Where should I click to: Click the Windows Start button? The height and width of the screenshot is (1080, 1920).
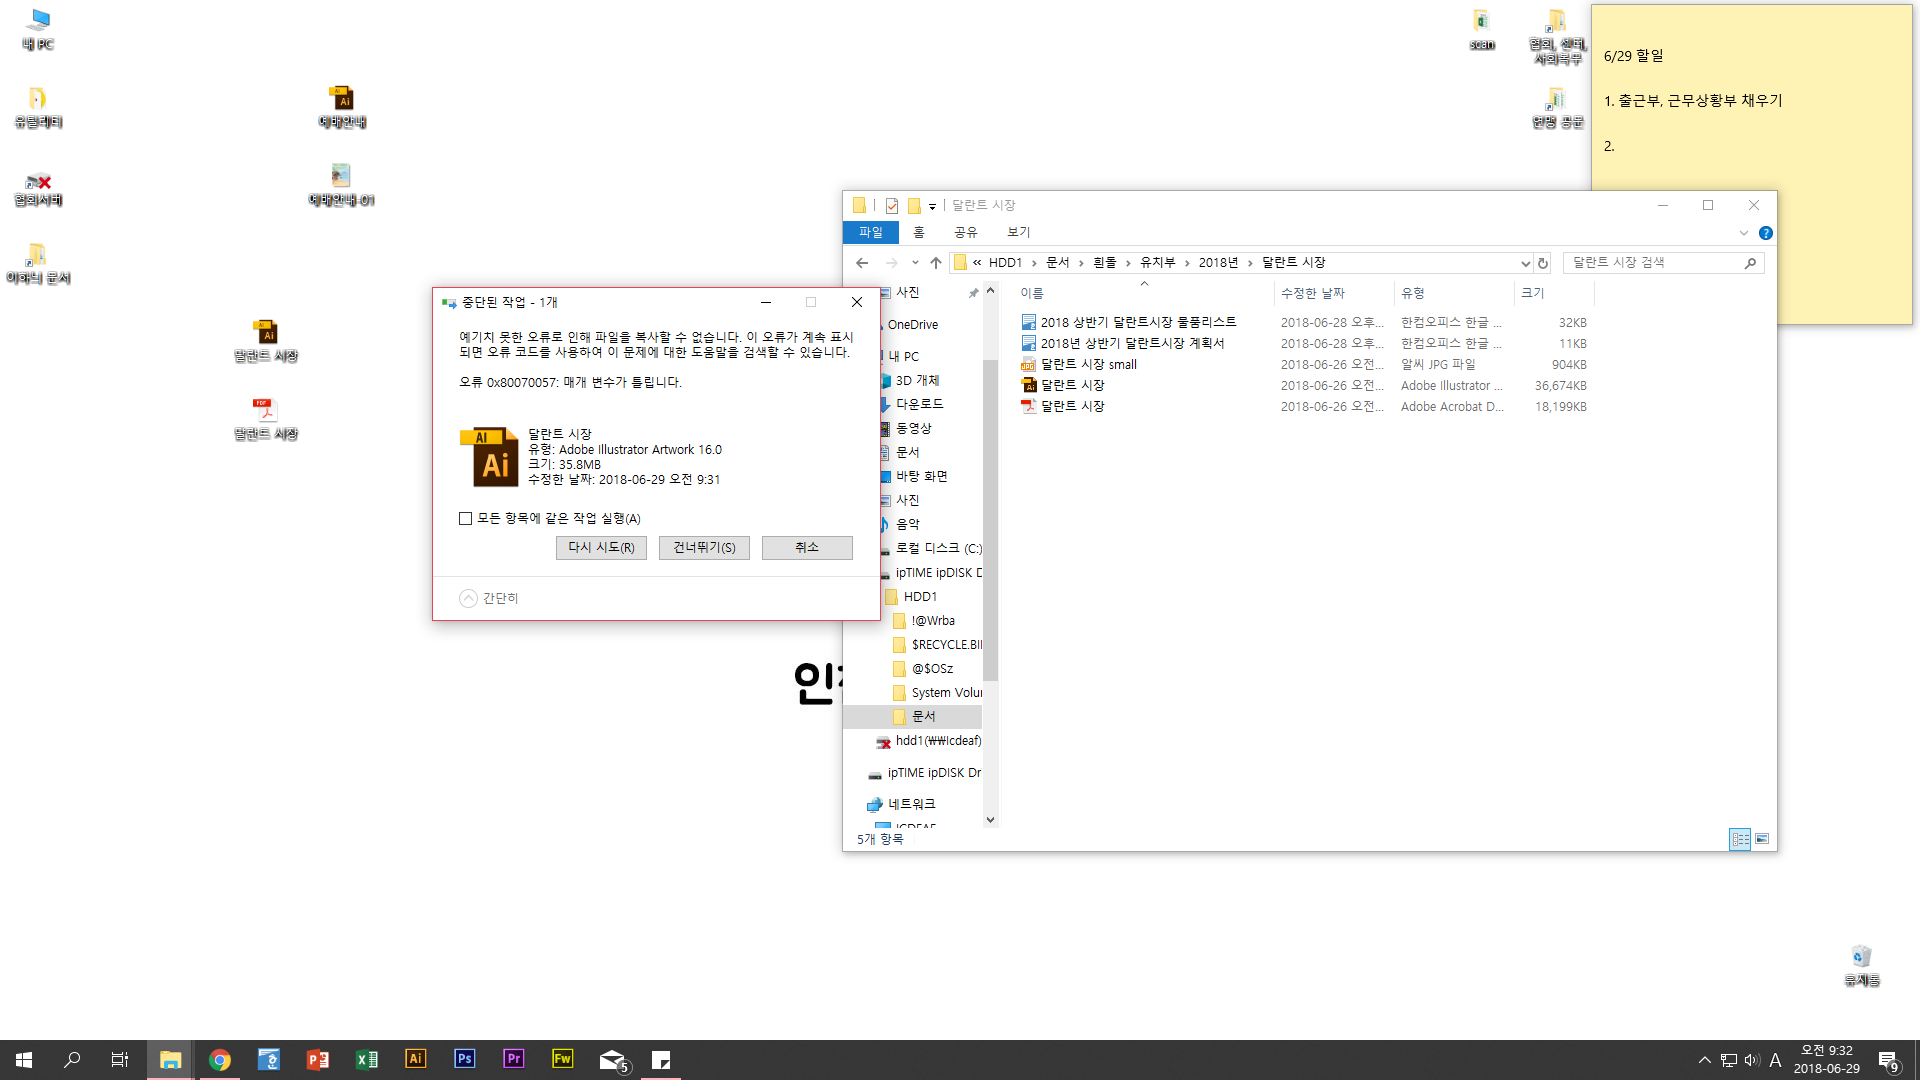coord(24,1059)
